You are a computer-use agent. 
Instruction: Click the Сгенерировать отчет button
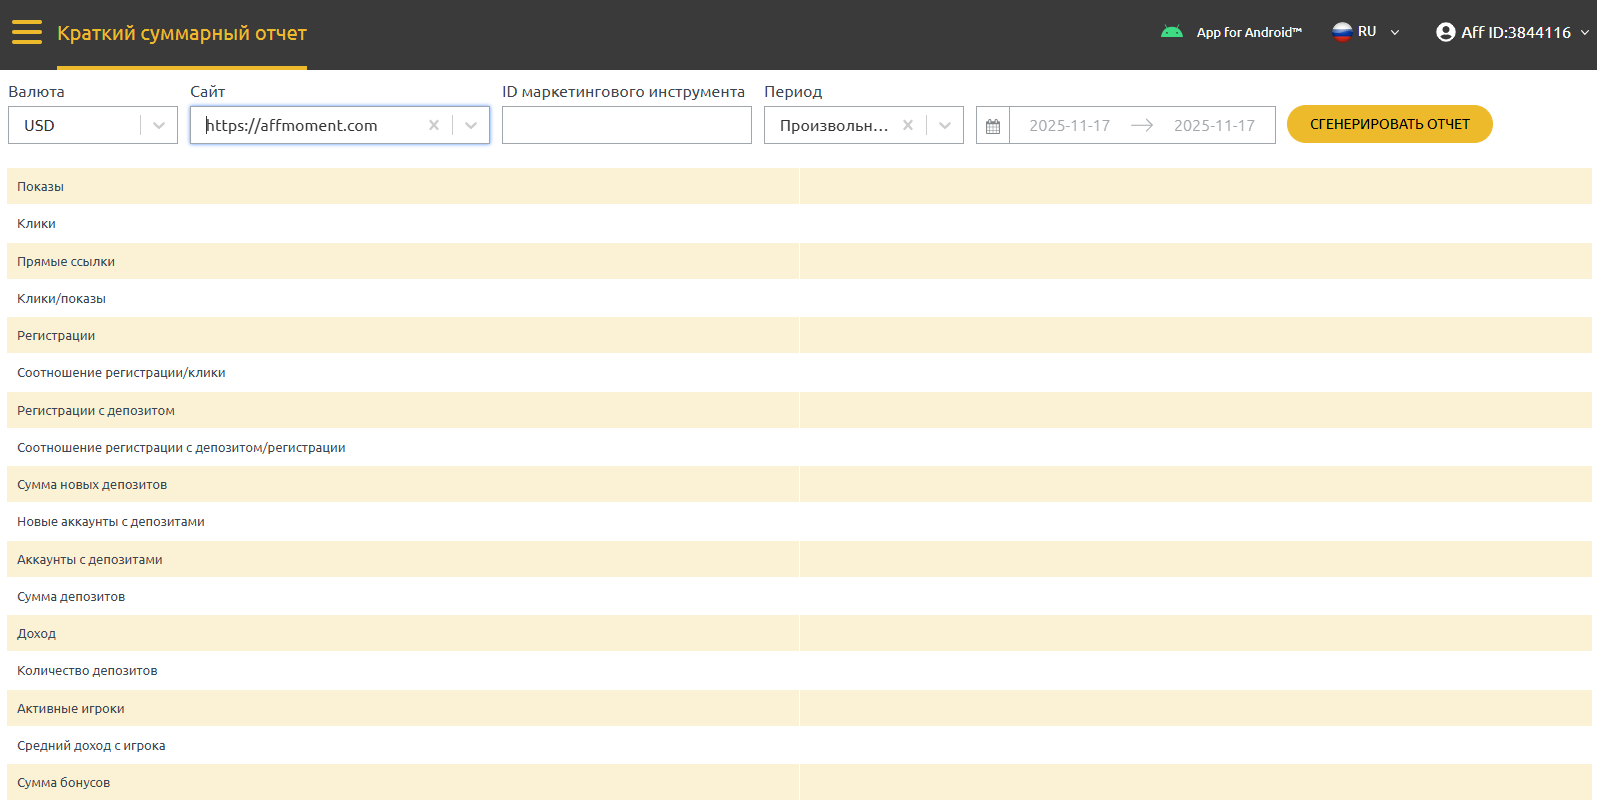[x=1389, y=124]
